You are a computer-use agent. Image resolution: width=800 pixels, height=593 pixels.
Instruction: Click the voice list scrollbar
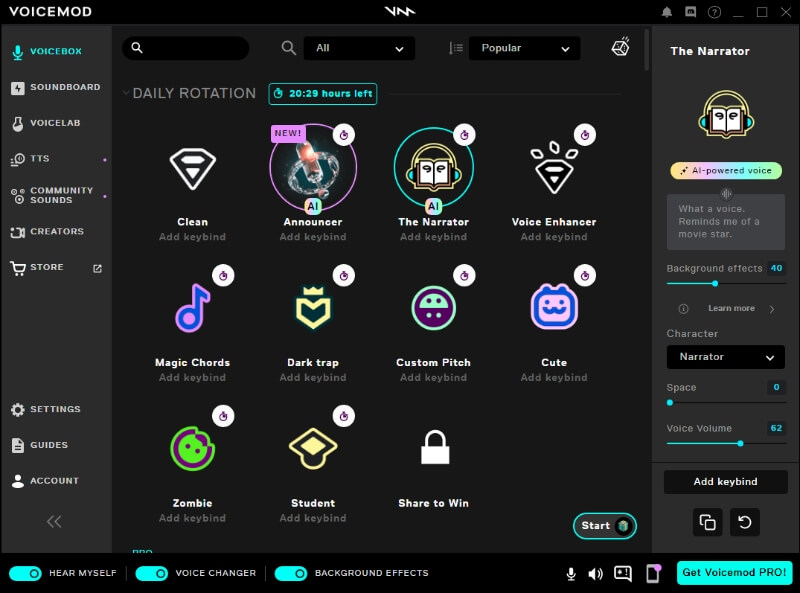pos(646,50)
